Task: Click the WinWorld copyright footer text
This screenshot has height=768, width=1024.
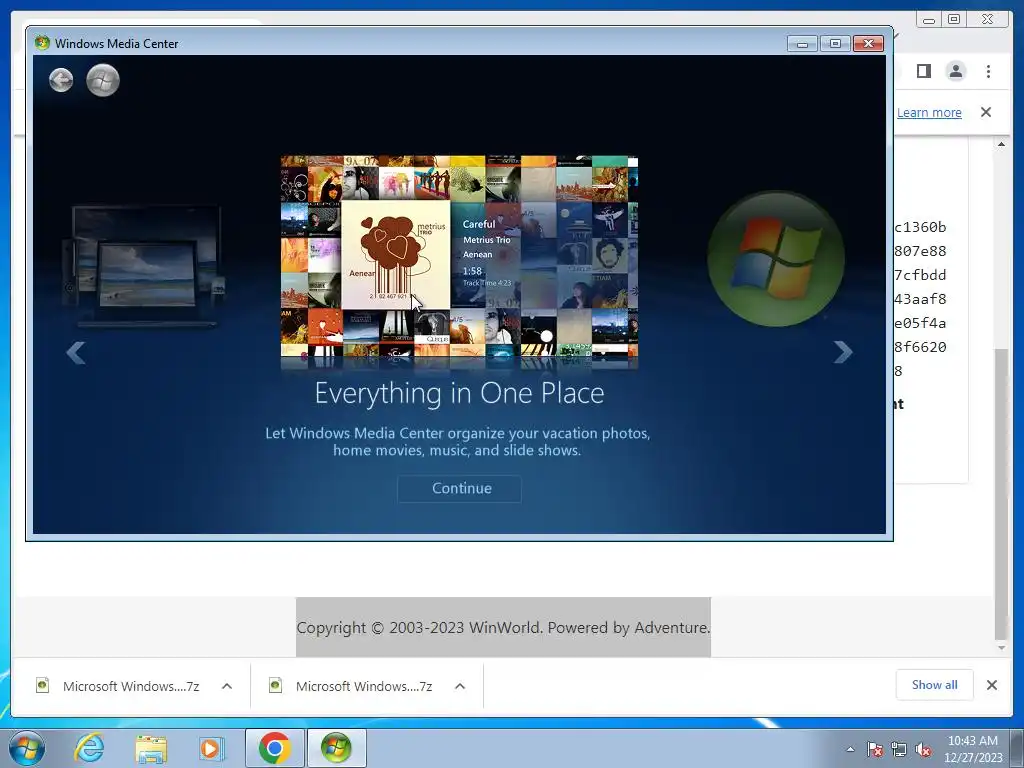Action: click(x=503, y=628)
